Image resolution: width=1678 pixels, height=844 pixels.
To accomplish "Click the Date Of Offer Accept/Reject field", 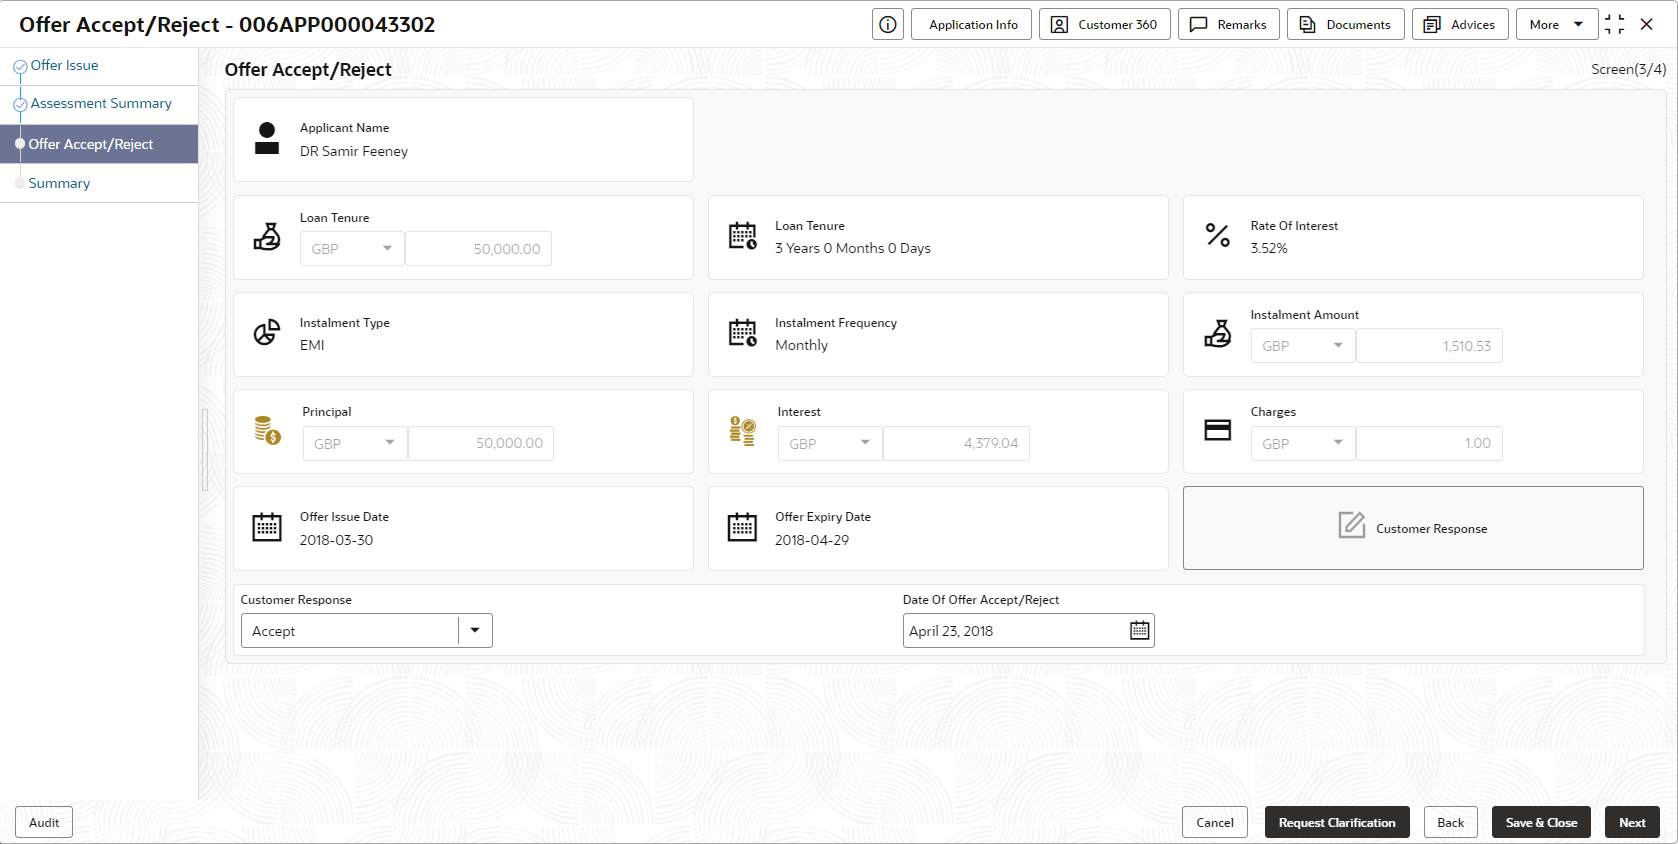I will pos(1028,631).
